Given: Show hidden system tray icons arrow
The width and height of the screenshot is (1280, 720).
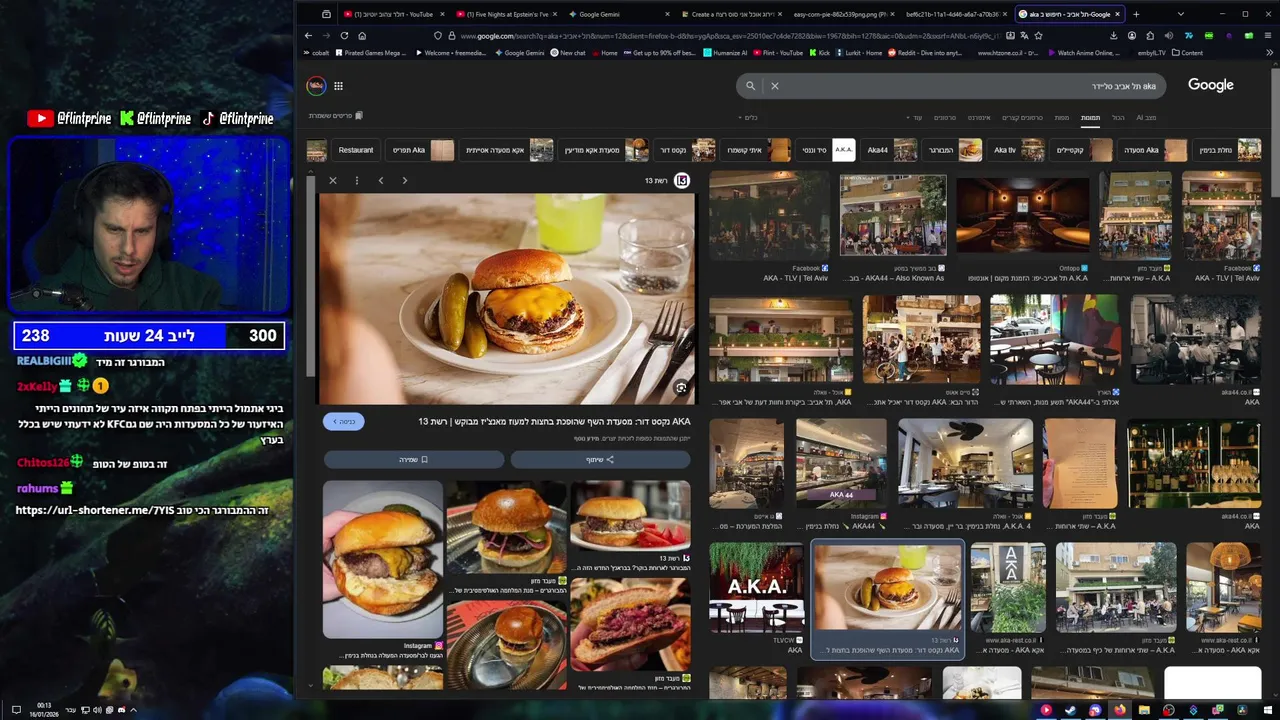Looking at the screenshot, I should (x=133, y=710).
